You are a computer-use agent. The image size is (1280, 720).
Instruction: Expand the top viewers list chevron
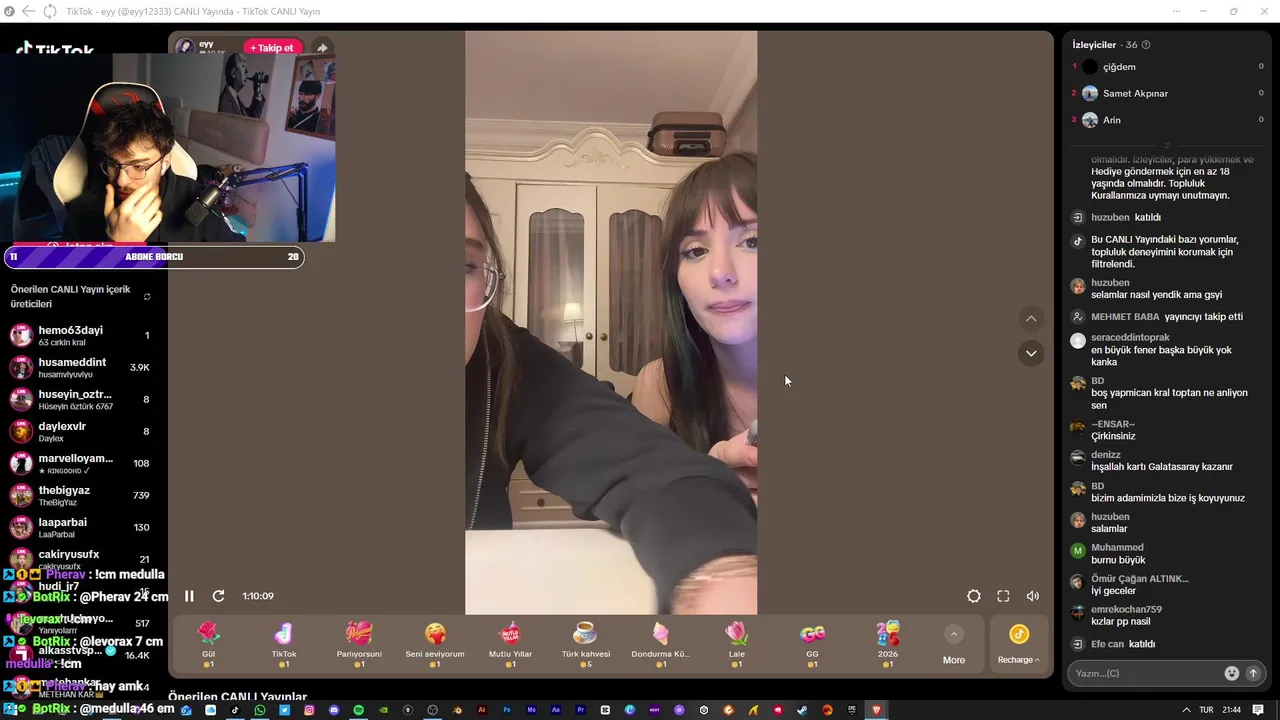tap(1167, 145)
